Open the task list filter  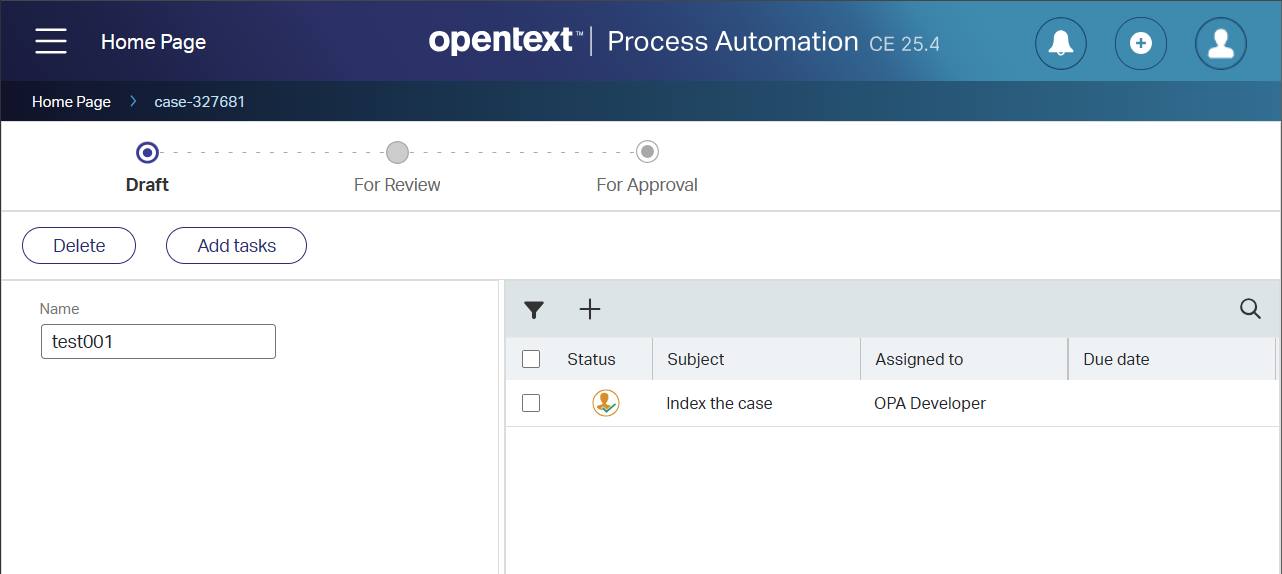pyautogui.click(x=534, y=310)
